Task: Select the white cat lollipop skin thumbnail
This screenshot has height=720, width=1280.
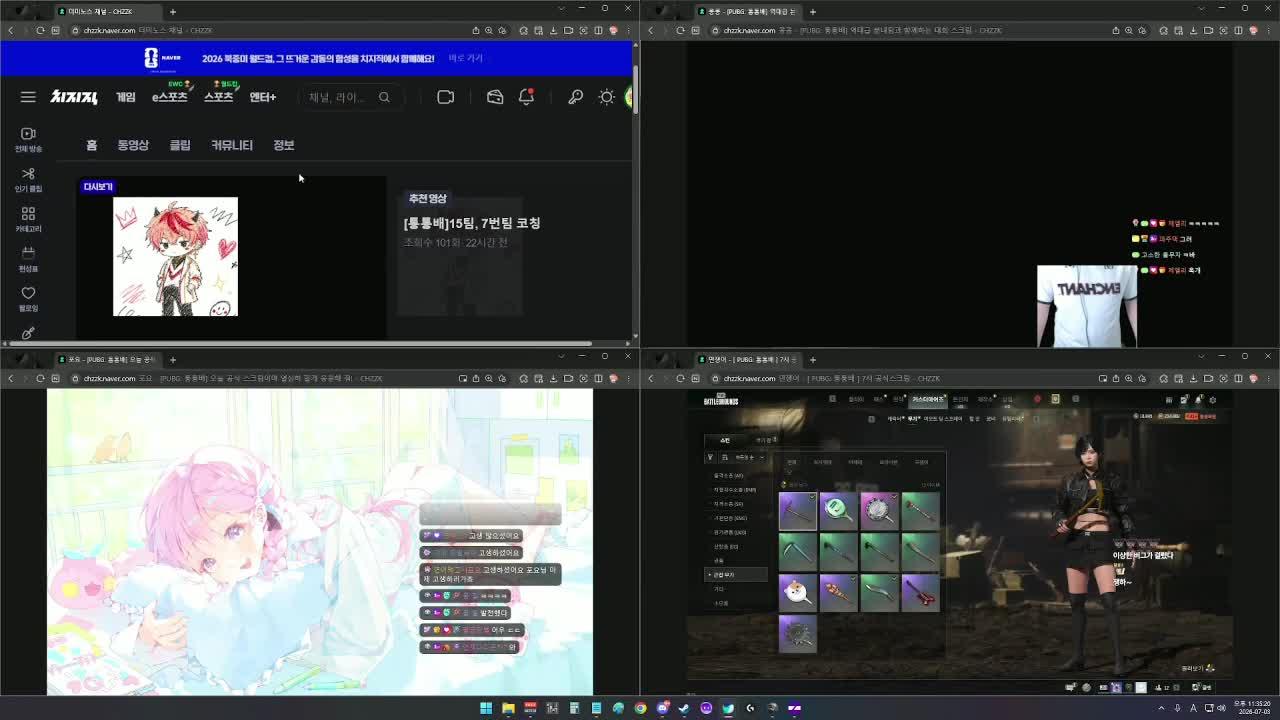Action: point(797,593)
